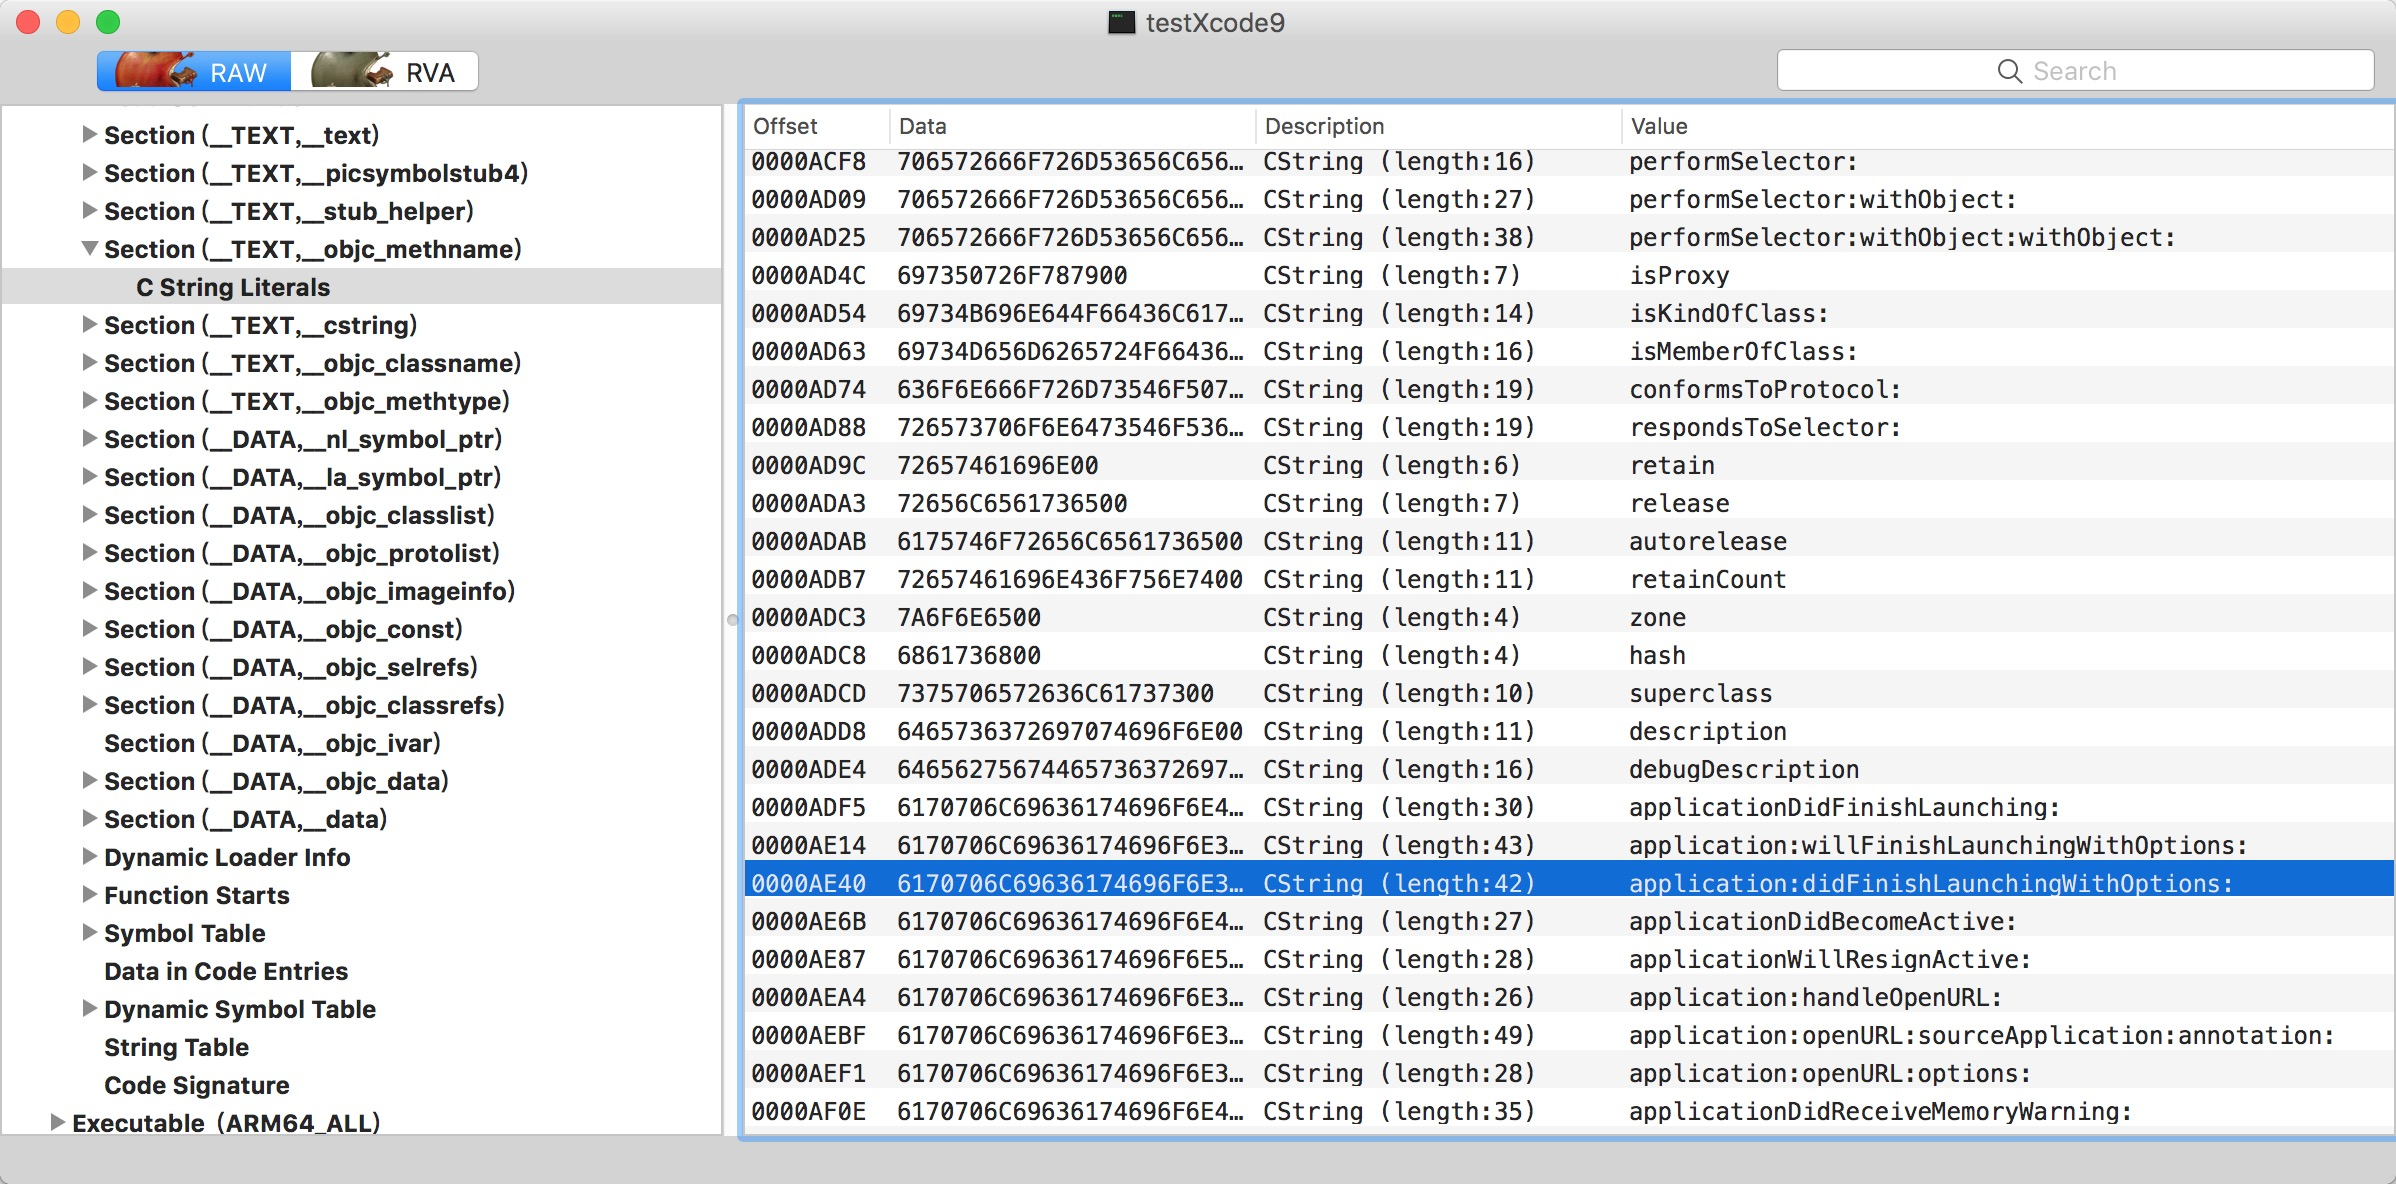The height and width of the screenshot is (1184, 2396).
Task: Expand Section (__TEXT,__picsymbolstub4)
Action: pyautogui.click(x=89, y=172)
